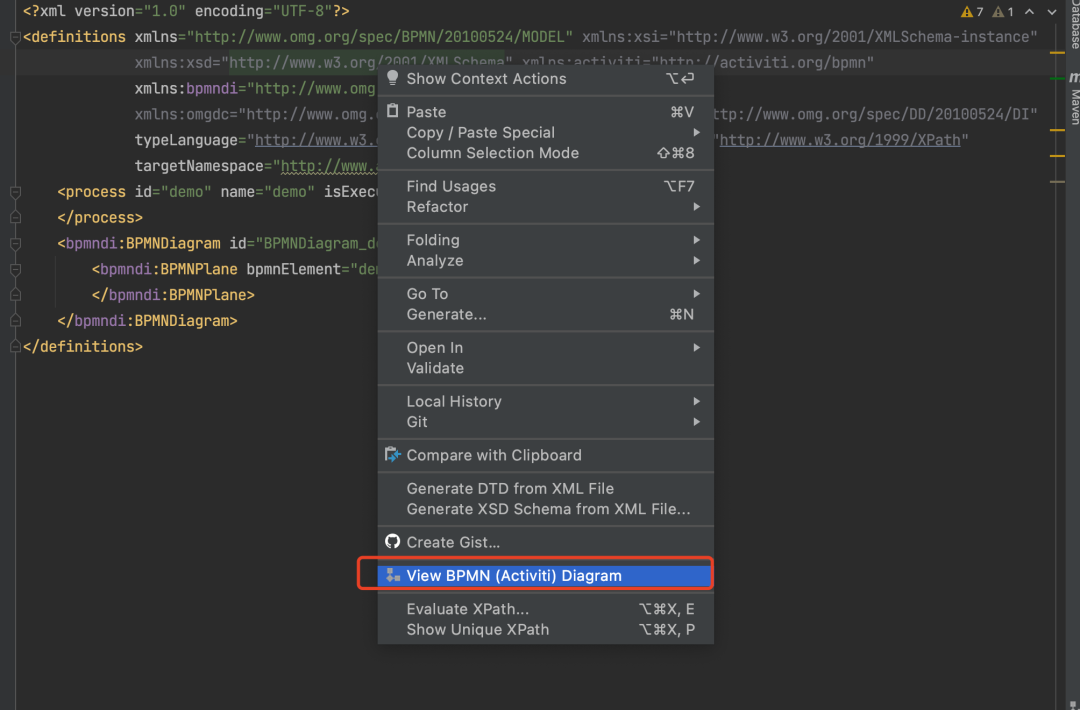Screen dimensions: 1080x710
Task: Go to previous highlighted error arrow
Action: point(1030,12)
